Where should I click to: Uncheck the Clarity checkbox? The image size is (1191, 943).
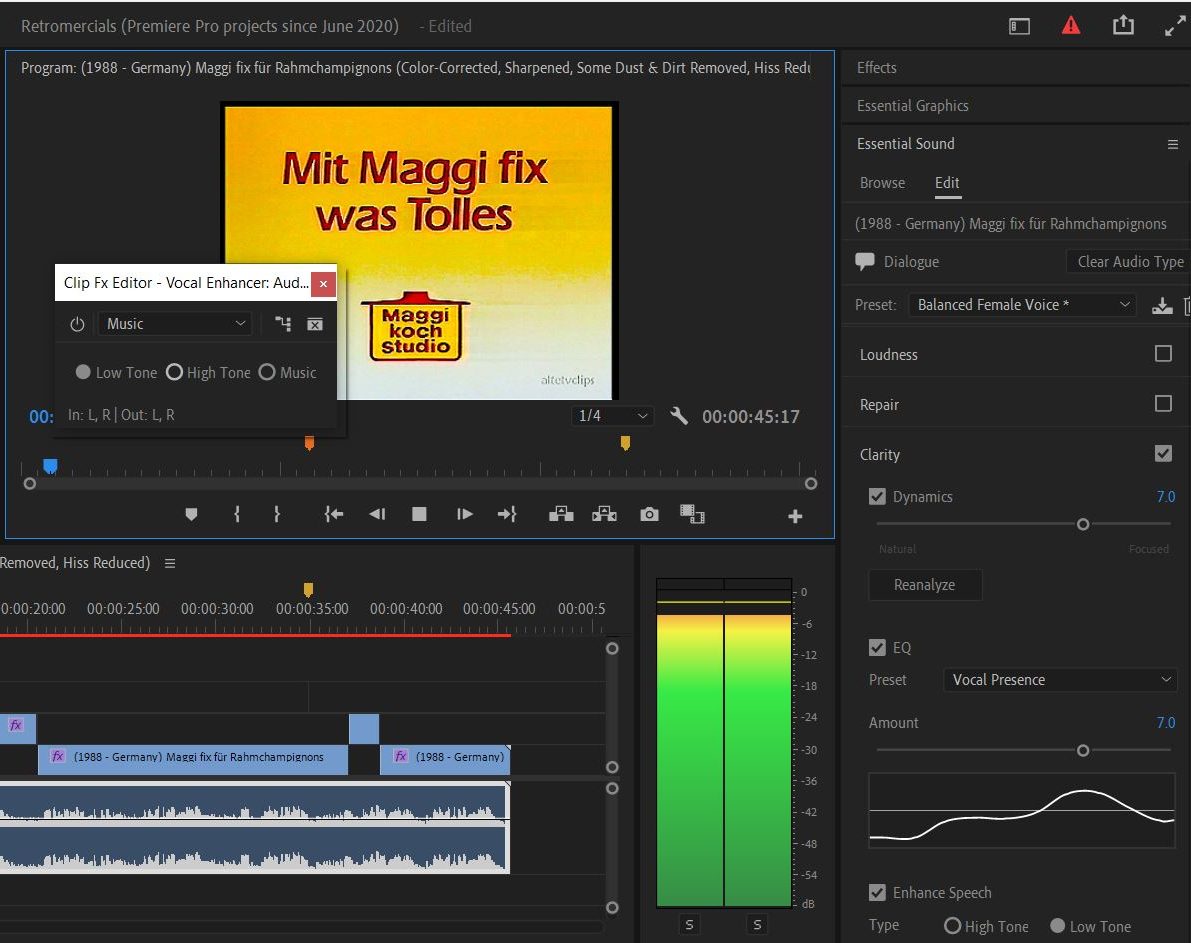point(1163,454)
